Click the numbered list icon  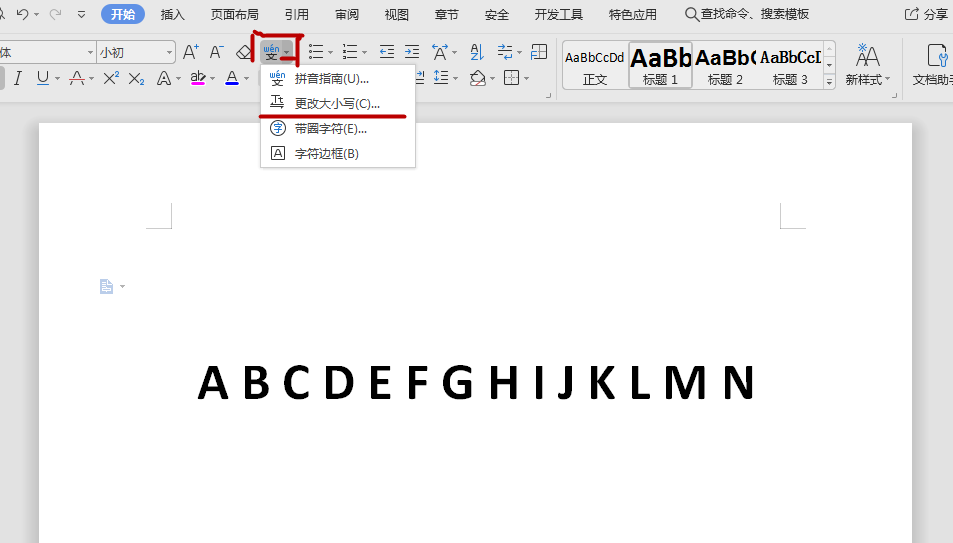click(x=349, y=52)
